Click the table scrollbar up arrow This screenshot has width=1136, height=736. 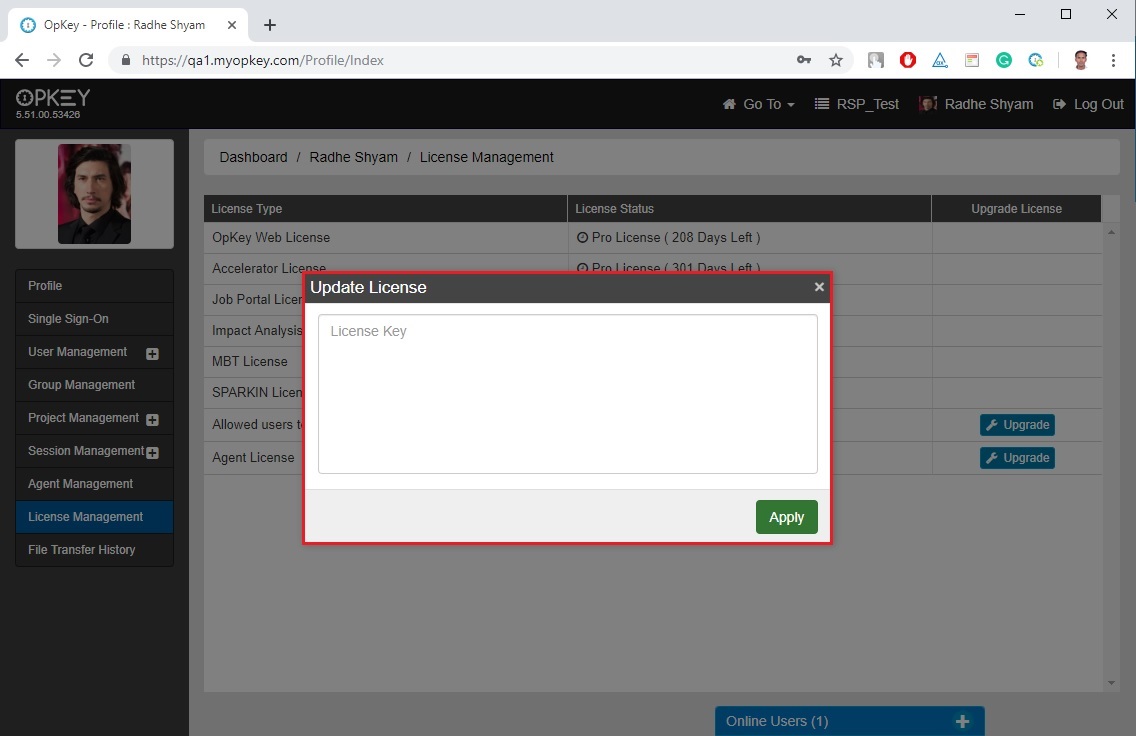pos(1111,232)
